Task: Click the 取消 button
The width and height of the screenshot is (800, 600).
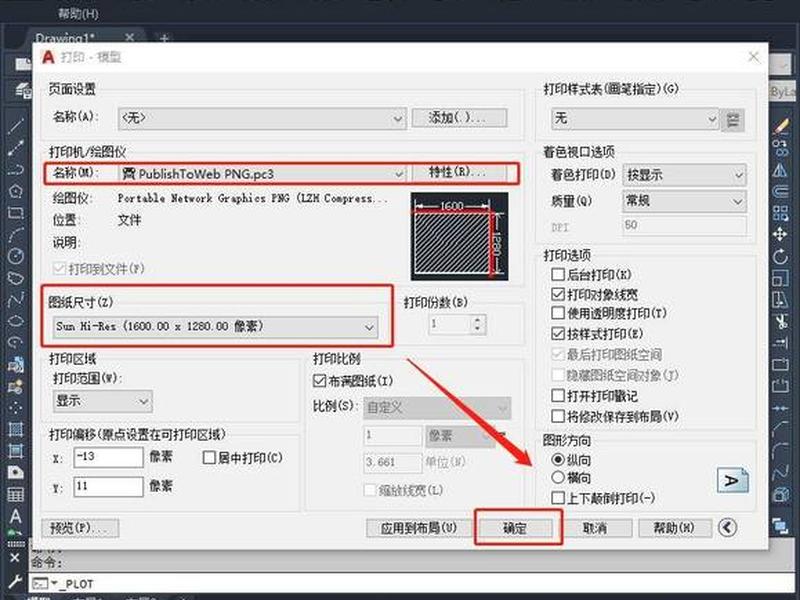Action: [595, 528]
